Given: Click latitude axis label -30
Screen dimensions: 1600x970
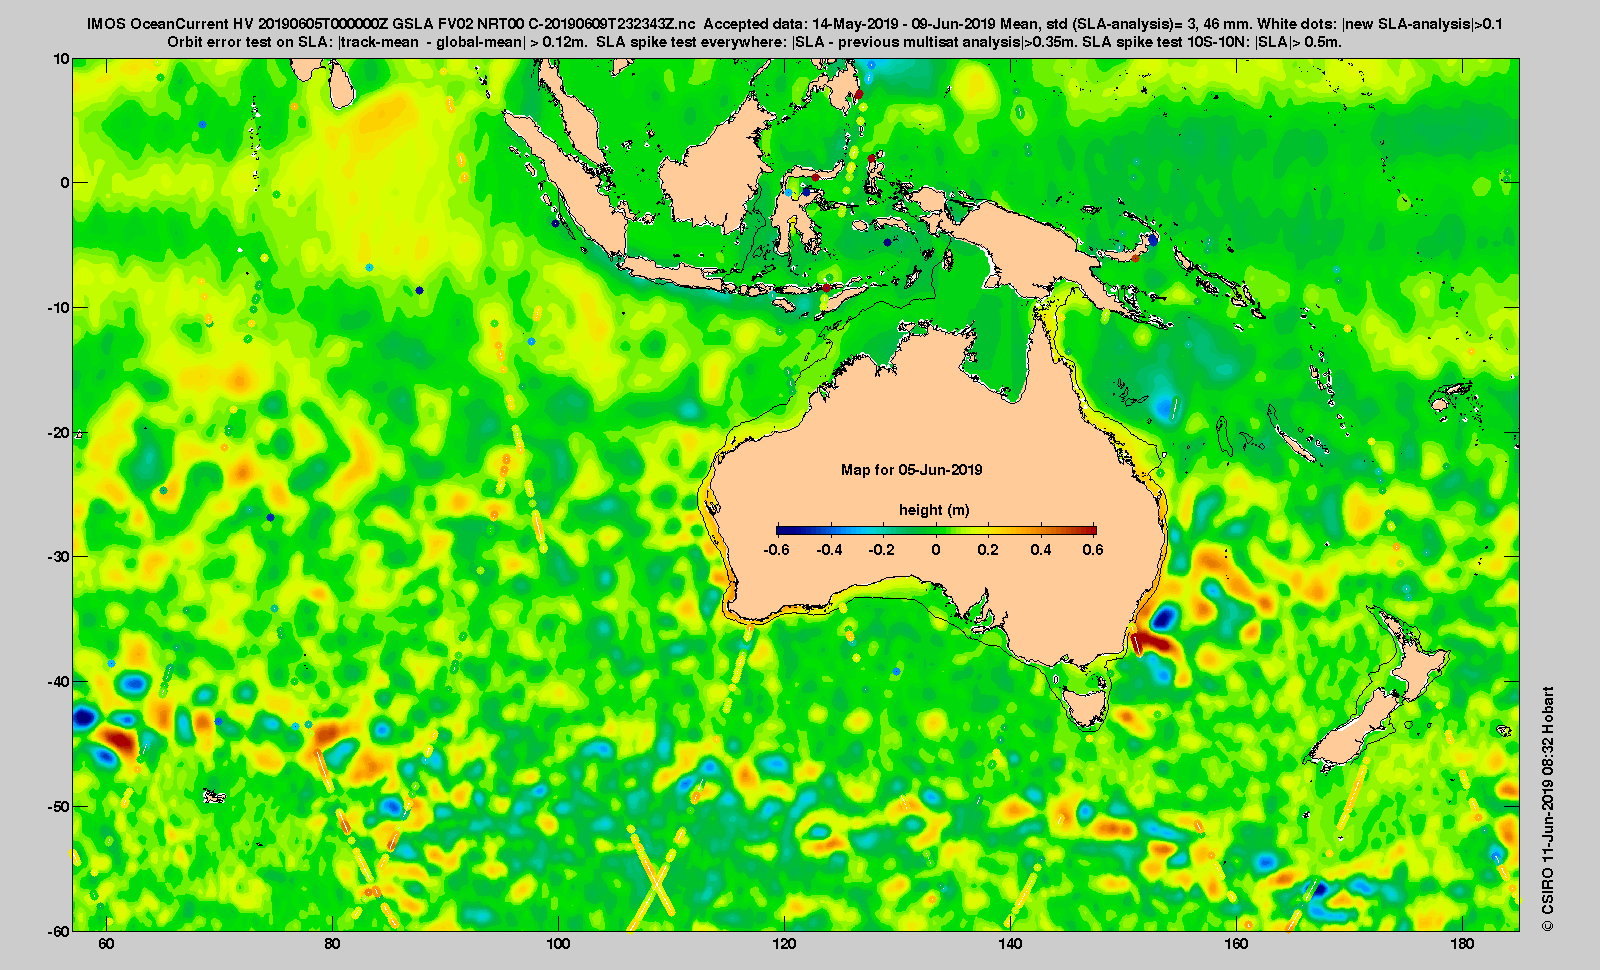Looking at the screenshot, I should (58, 557).
